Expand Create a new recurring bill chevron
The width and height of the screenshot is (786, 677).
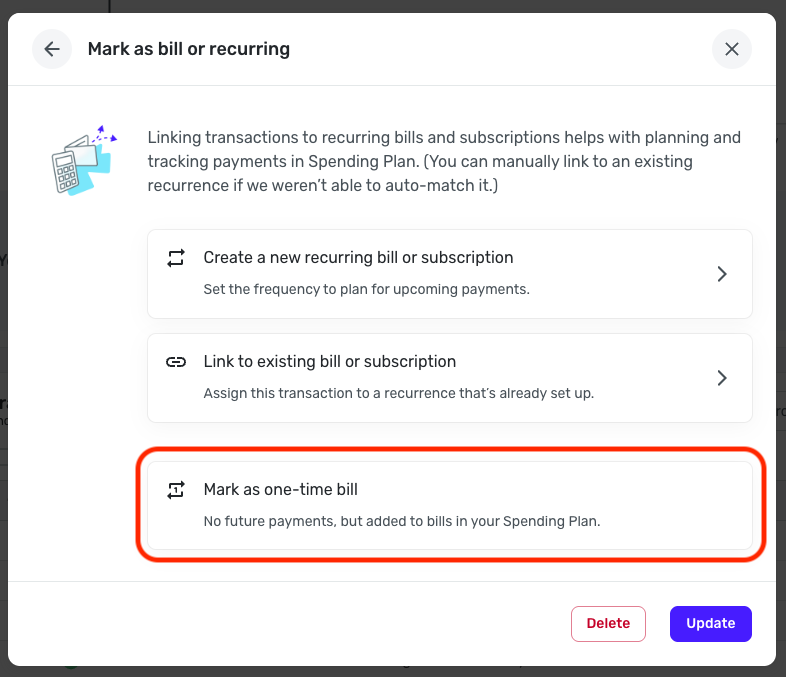pyautogui.click(x=721, y=274)
